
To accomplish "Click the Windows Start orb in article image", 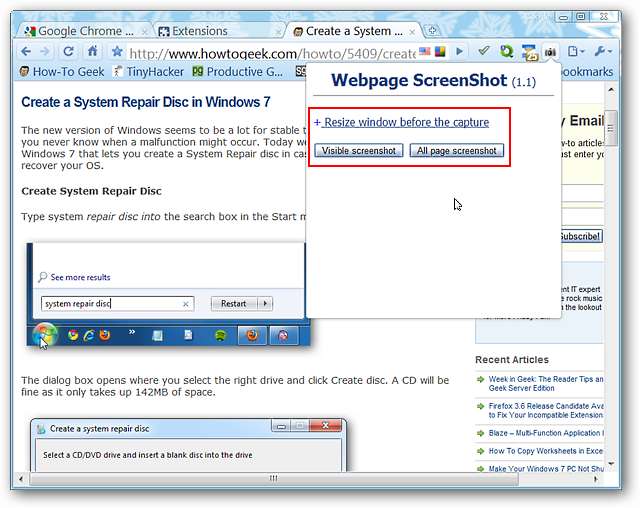I will pos(44,335).
